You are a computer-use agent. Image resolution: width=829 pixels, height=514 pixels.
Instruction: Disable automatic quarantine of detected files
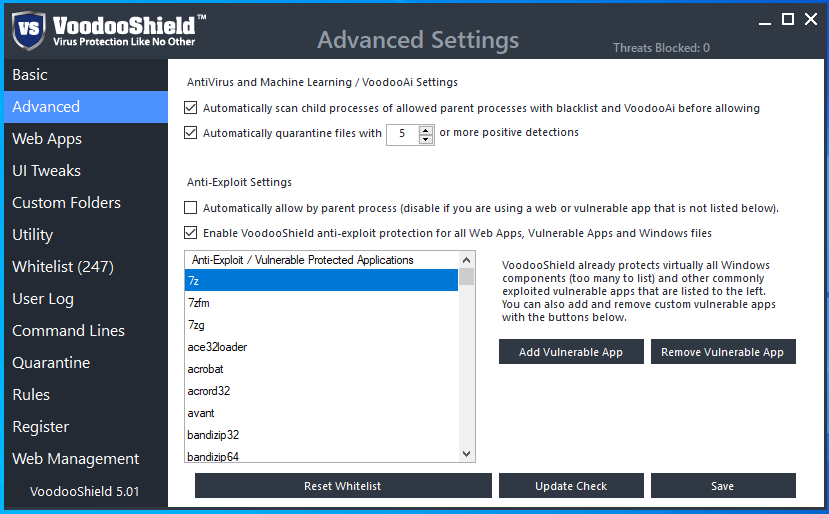pyautogui.click(x=191, y=133)
